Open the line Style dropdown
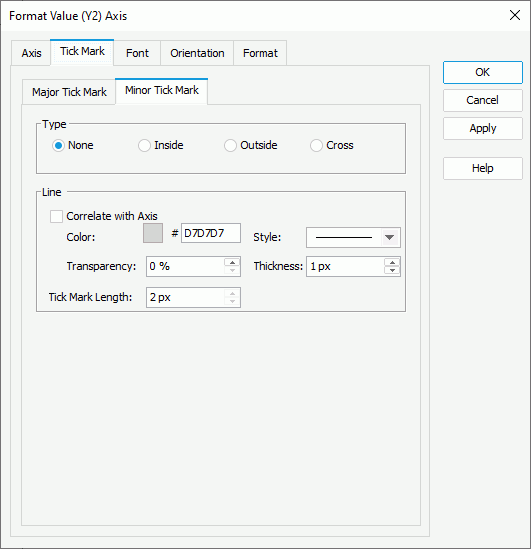531x549 pixels. tap(353, 237)
